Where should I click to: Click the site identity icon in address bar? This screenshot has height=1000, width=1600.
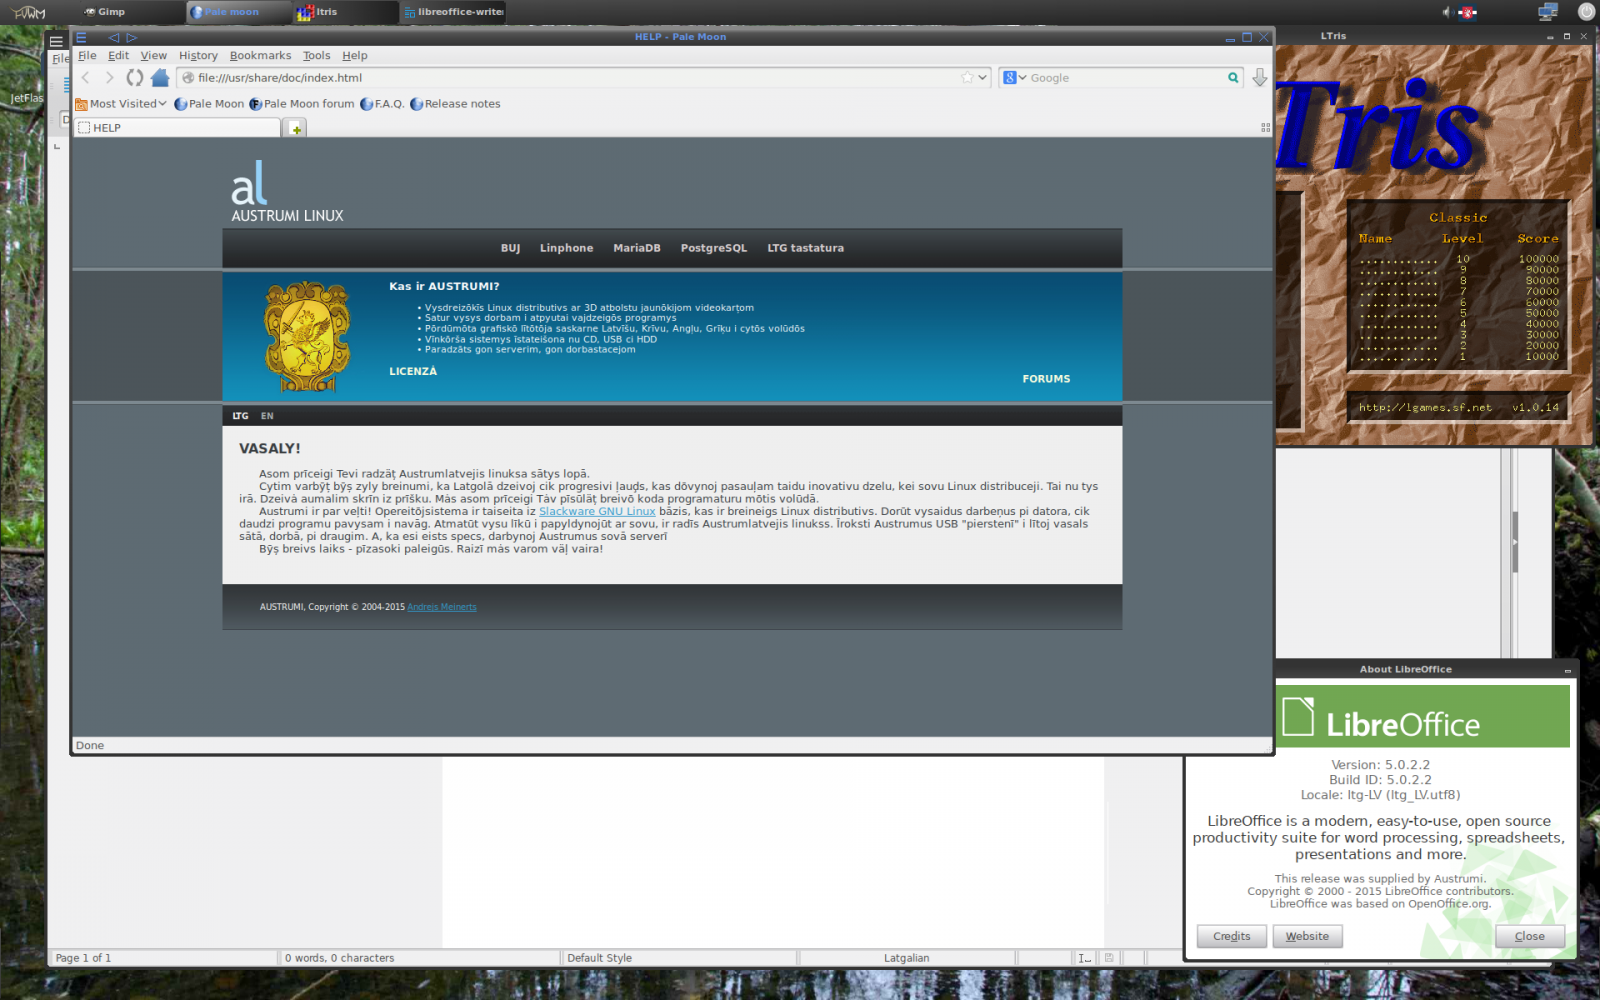coord(188,78)
